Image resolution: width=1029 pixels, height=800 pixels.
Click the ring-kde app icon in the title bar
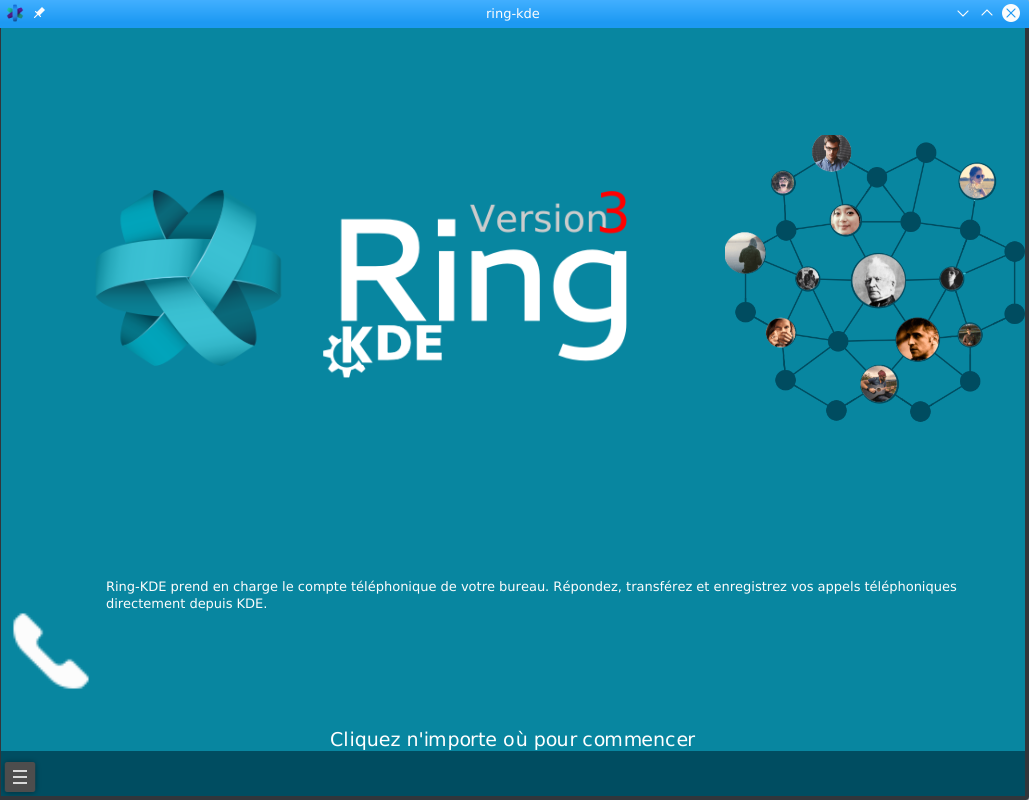tap(15, 13)
